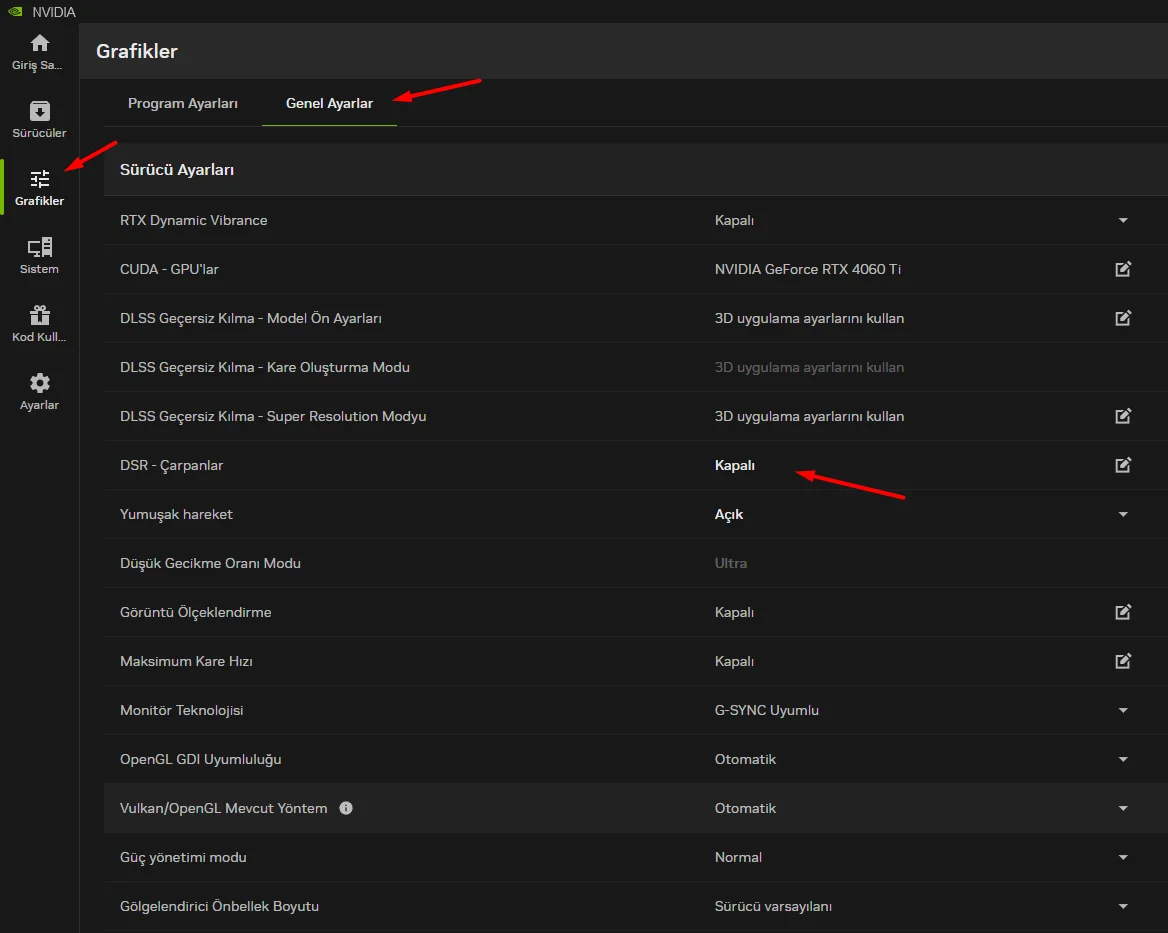Open the Kod Kullan gift icon
Image resolution: width=1168 pixels, height=933 pixels.
pyautogui.click(x=39, y=315)
